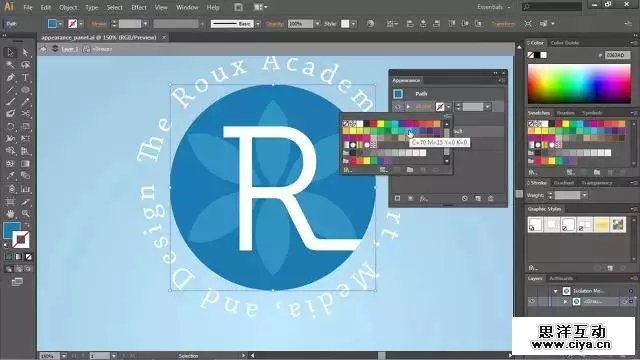The height and width of the screenshot is (360, 640).
Task: Click Recolor Artwork icon in control bar
Action: point(370,24)
